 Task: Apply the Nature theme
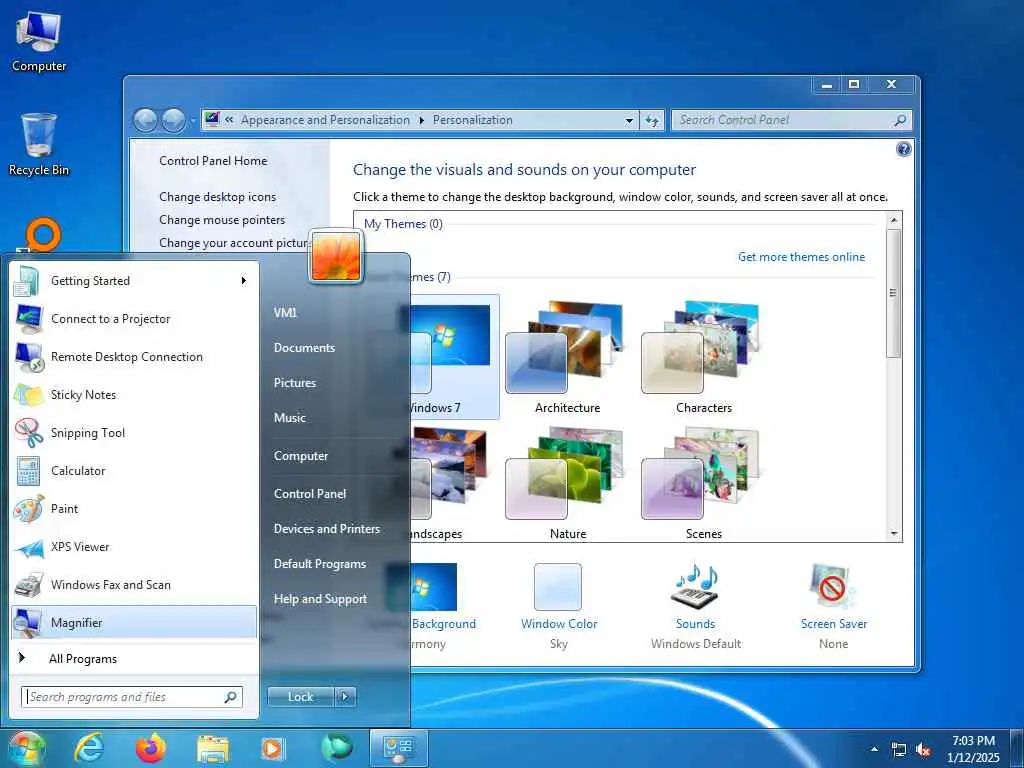pyautogui.click(x=567, y=482)
